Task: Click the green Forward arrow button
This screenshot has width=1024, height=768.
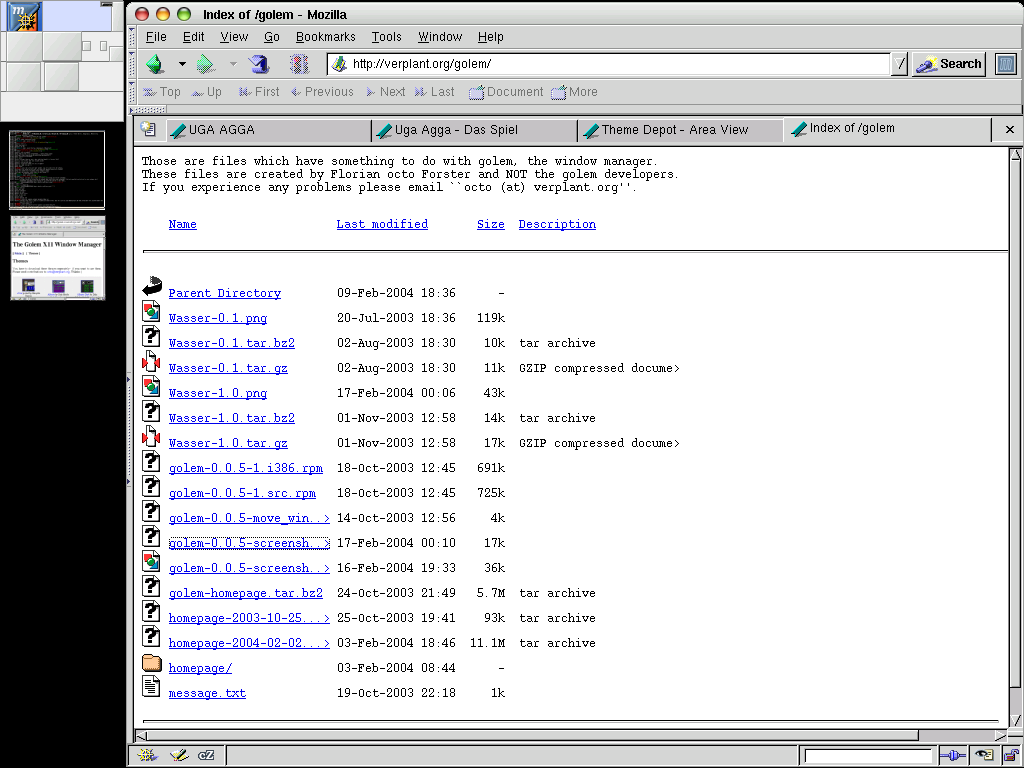Action: tap(205, 64)
